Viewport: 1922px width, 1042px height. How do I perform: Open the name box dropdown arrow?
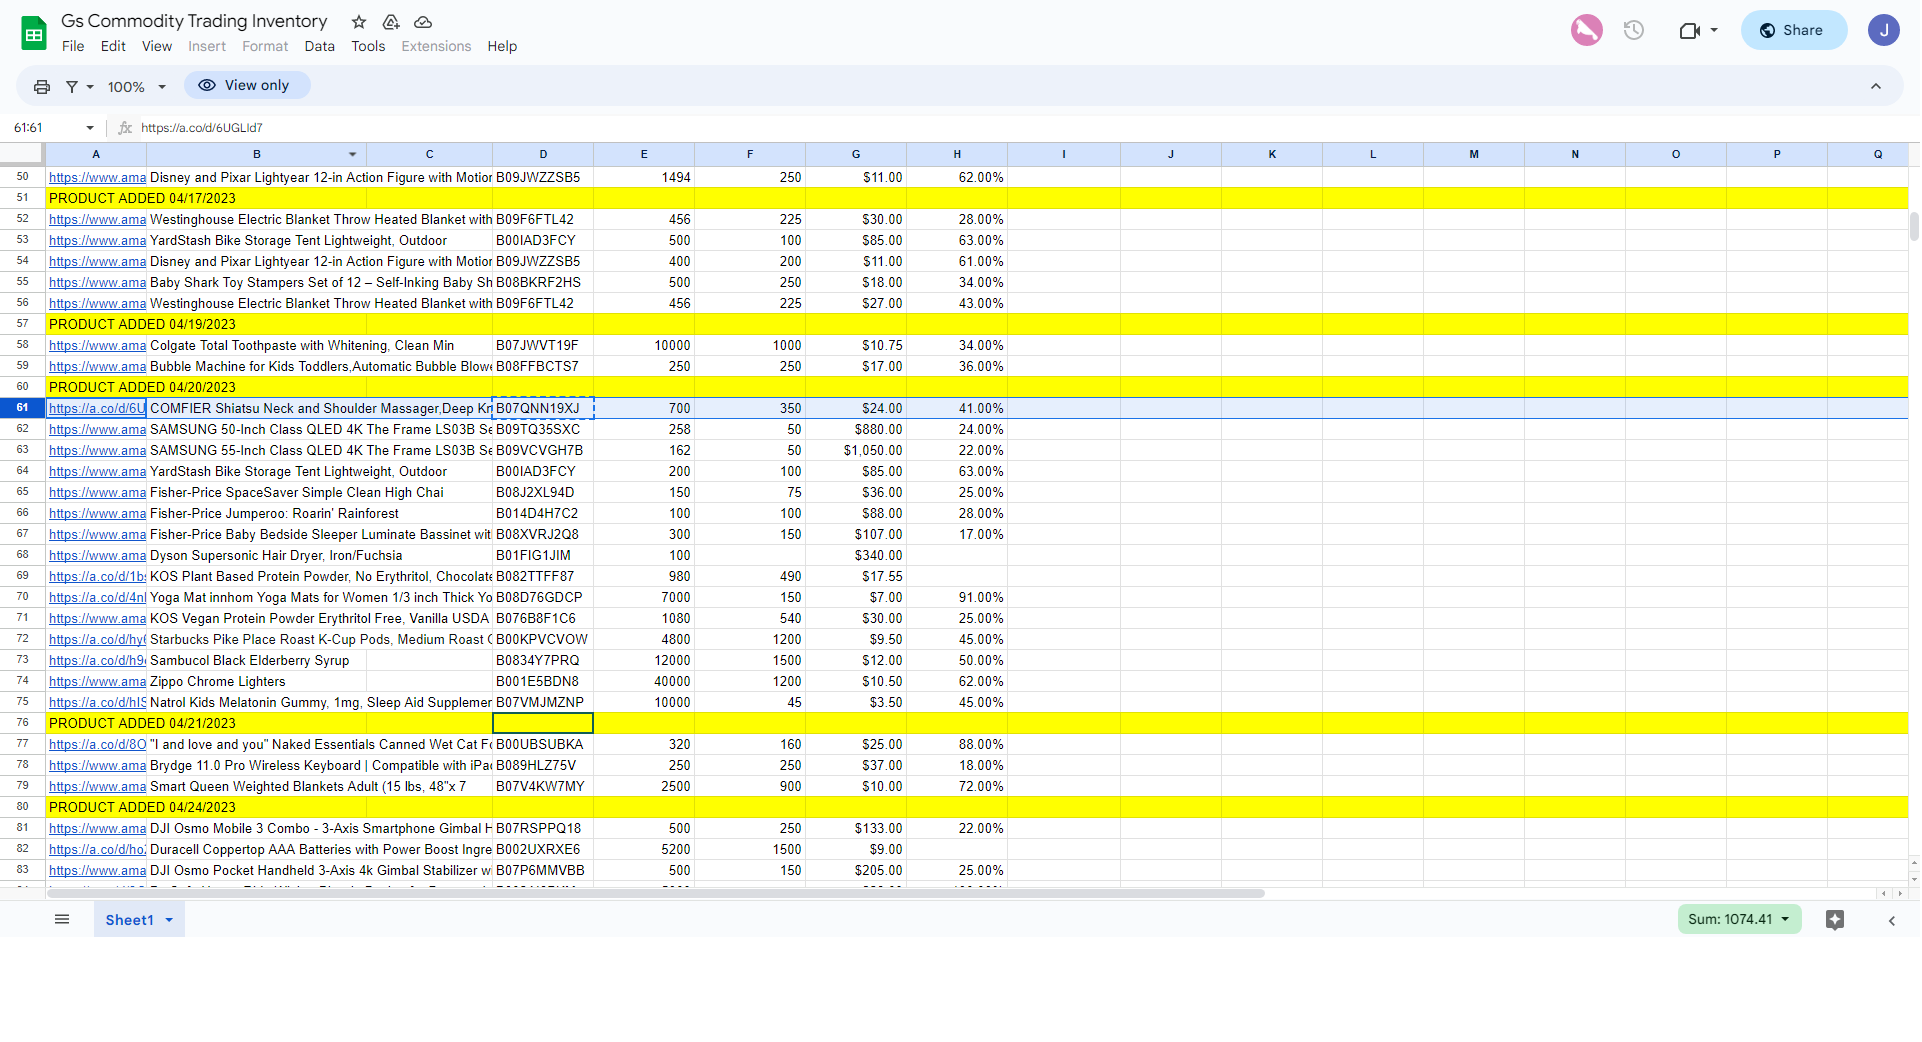[90, 128]
